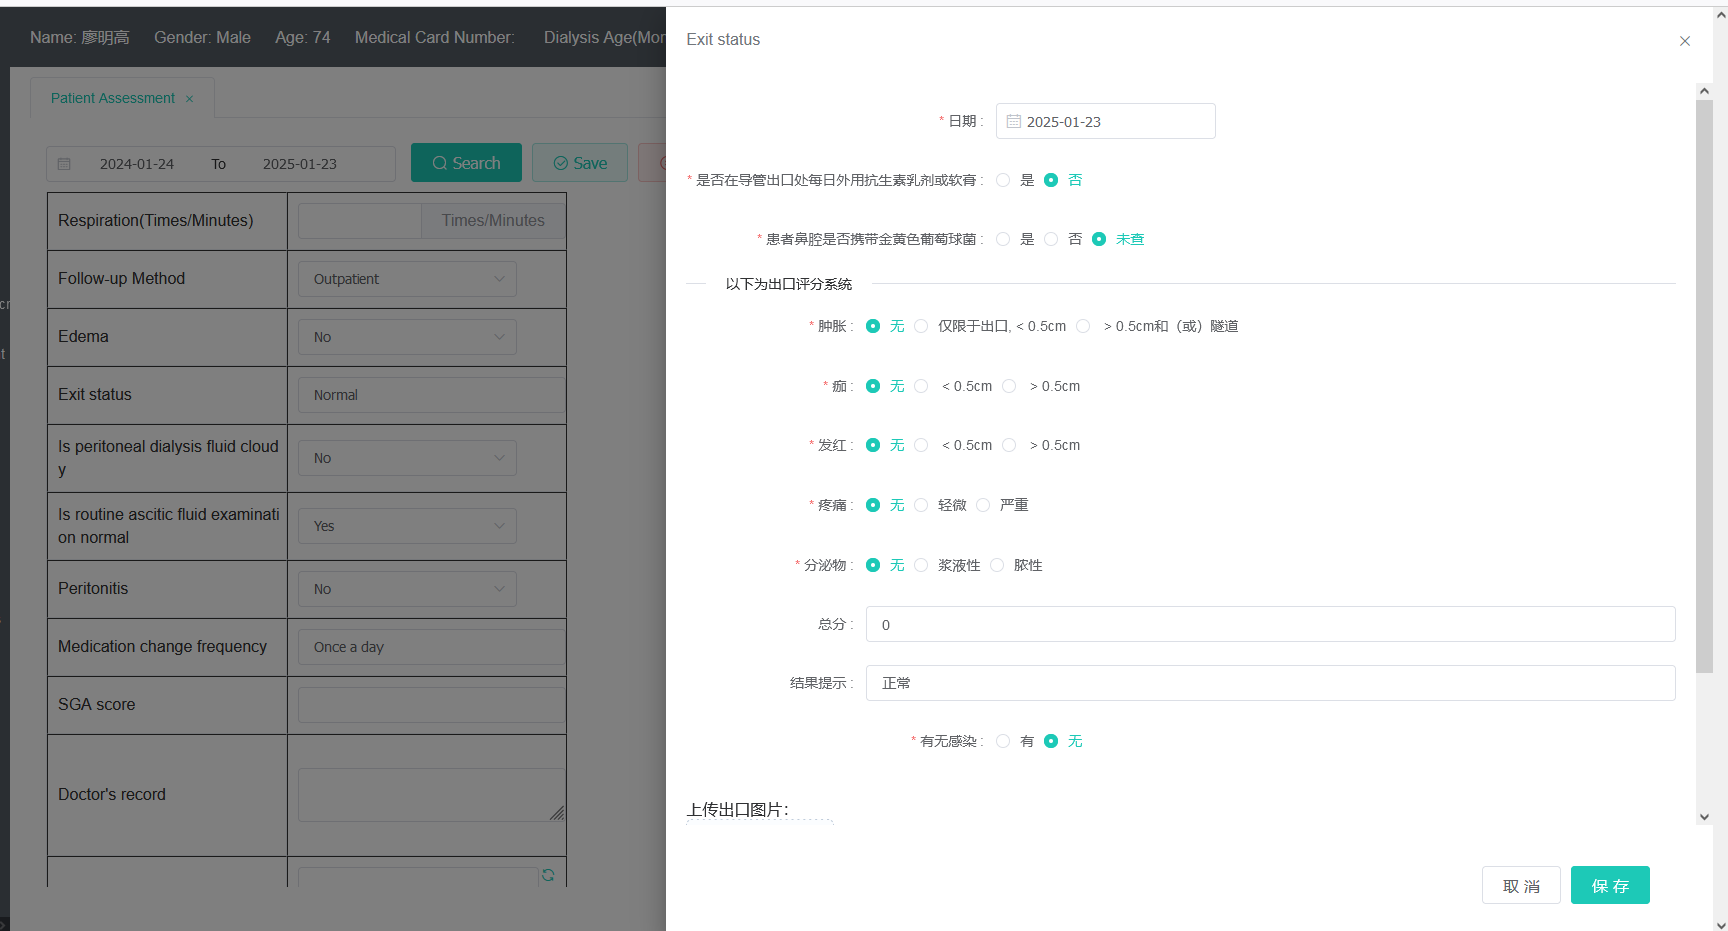Image resolution: width=1728 pixels, height=931 pixels.
Task: Select 无 for 有无感染
Action: [1051, 741]
